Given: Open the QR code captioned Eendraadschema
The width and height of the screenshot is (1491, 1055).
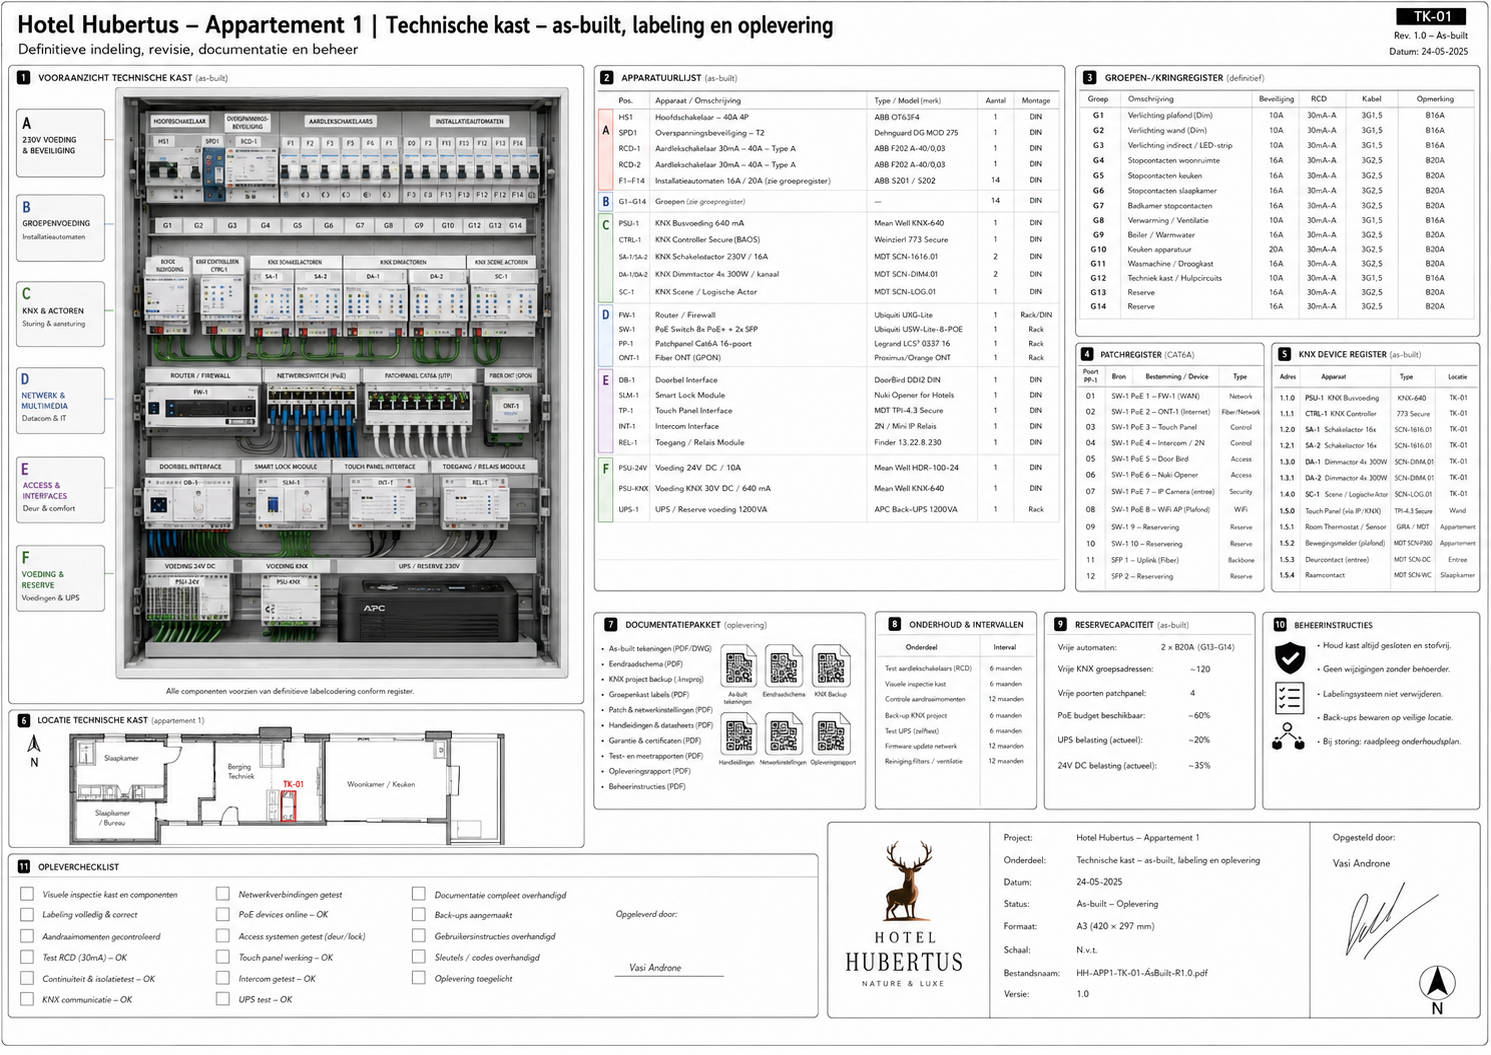Looking at the screenshot, I should (x=784, y=666).
